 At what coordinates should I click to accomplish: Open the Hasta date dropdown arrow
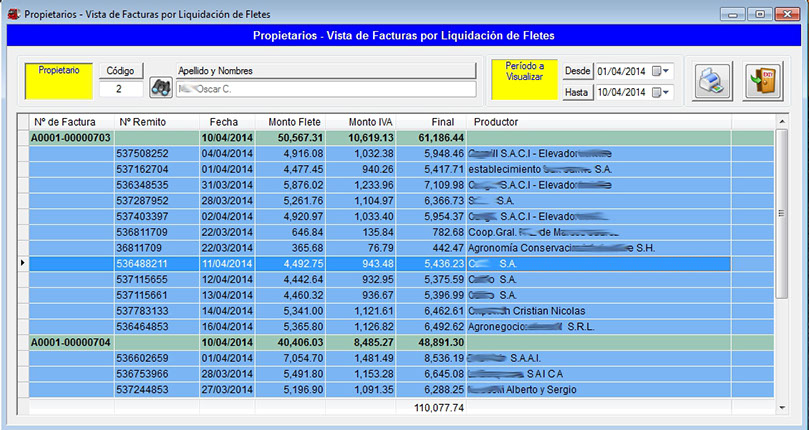(x=668, y=92)
